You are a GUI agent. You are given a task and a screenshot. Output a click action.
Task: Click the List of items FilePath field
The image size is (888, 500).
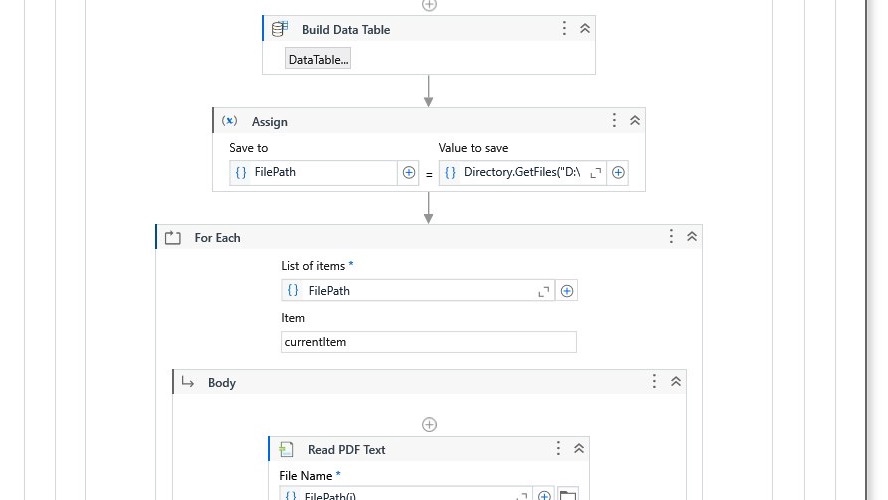point(410,291)
